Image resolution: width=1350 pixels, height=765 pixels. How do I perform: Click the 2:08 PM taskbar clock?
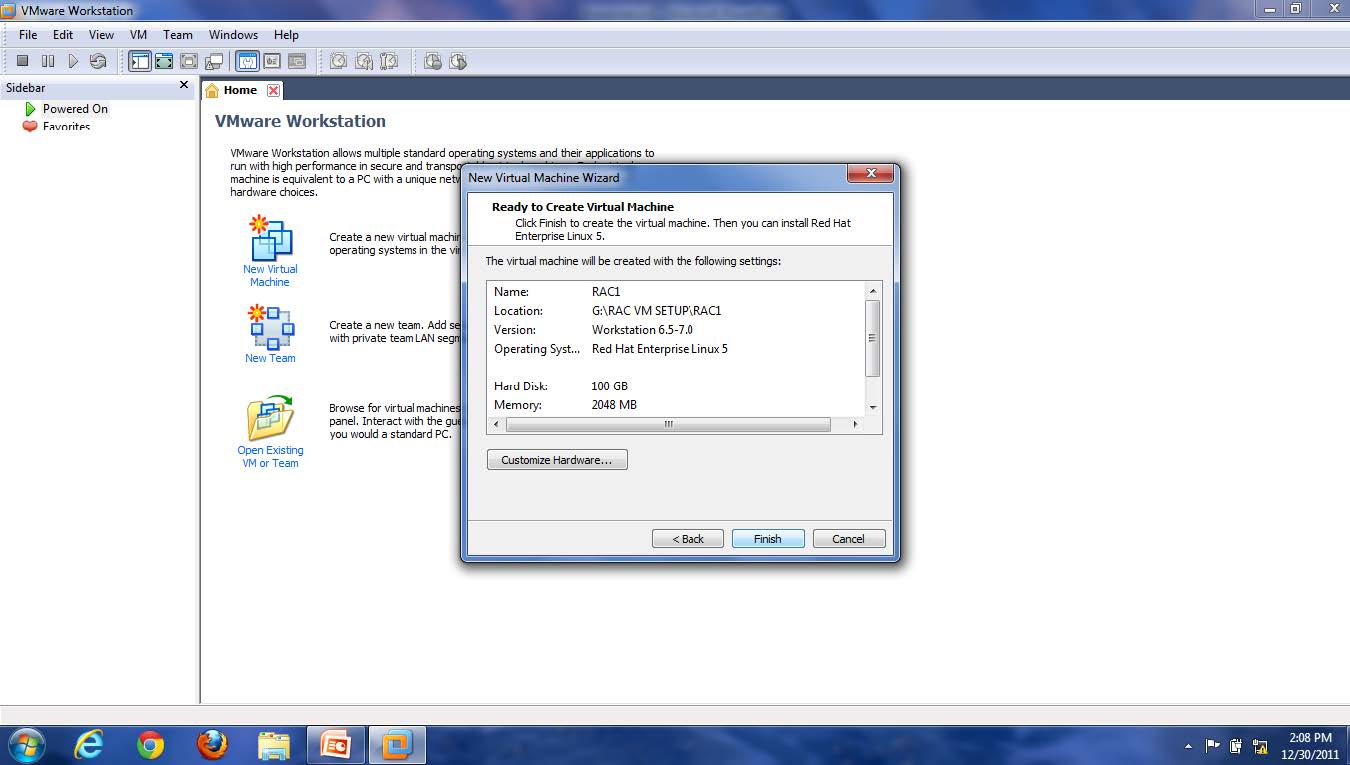click(1310, 745)
